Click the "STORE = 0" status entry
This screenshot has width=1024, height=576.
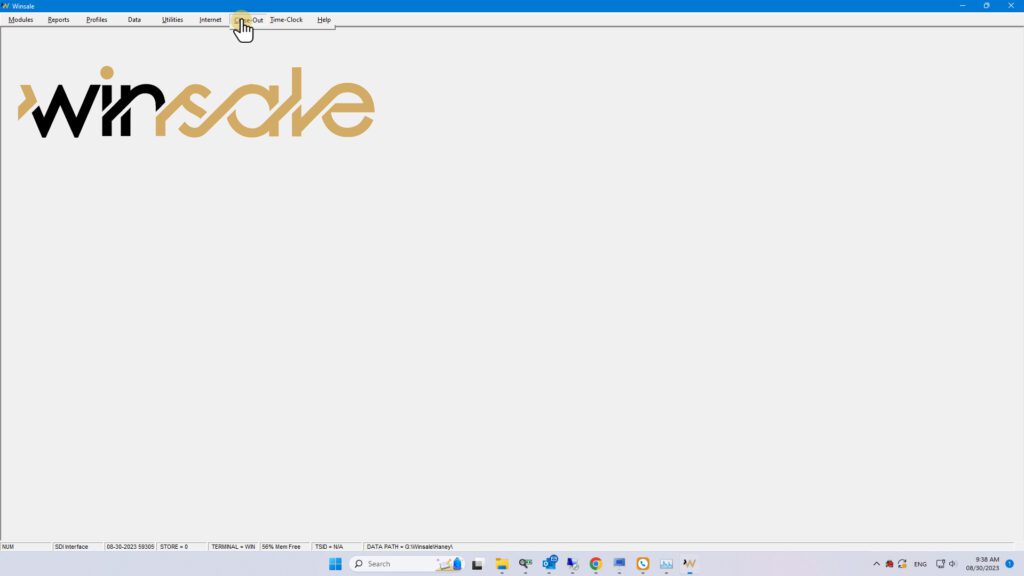[x=174, y=547]
